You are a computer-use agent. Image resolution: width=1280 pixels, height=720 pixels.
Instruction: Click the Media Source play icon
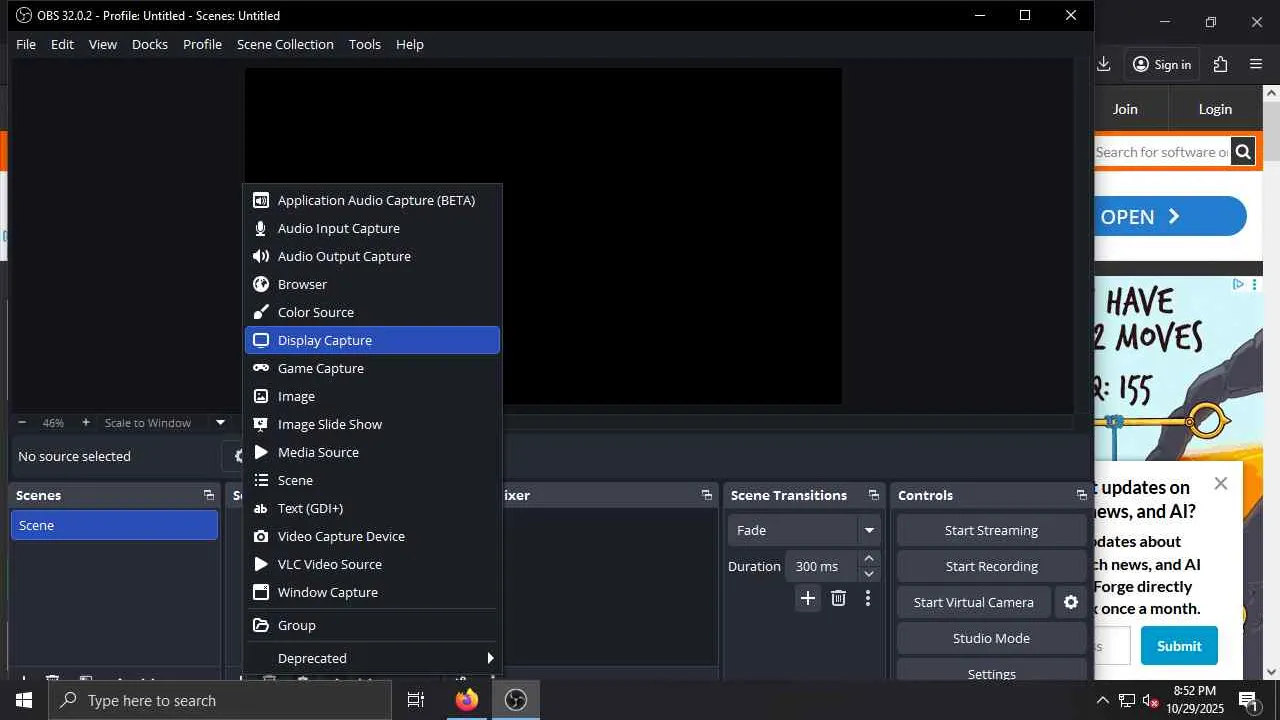261,452
